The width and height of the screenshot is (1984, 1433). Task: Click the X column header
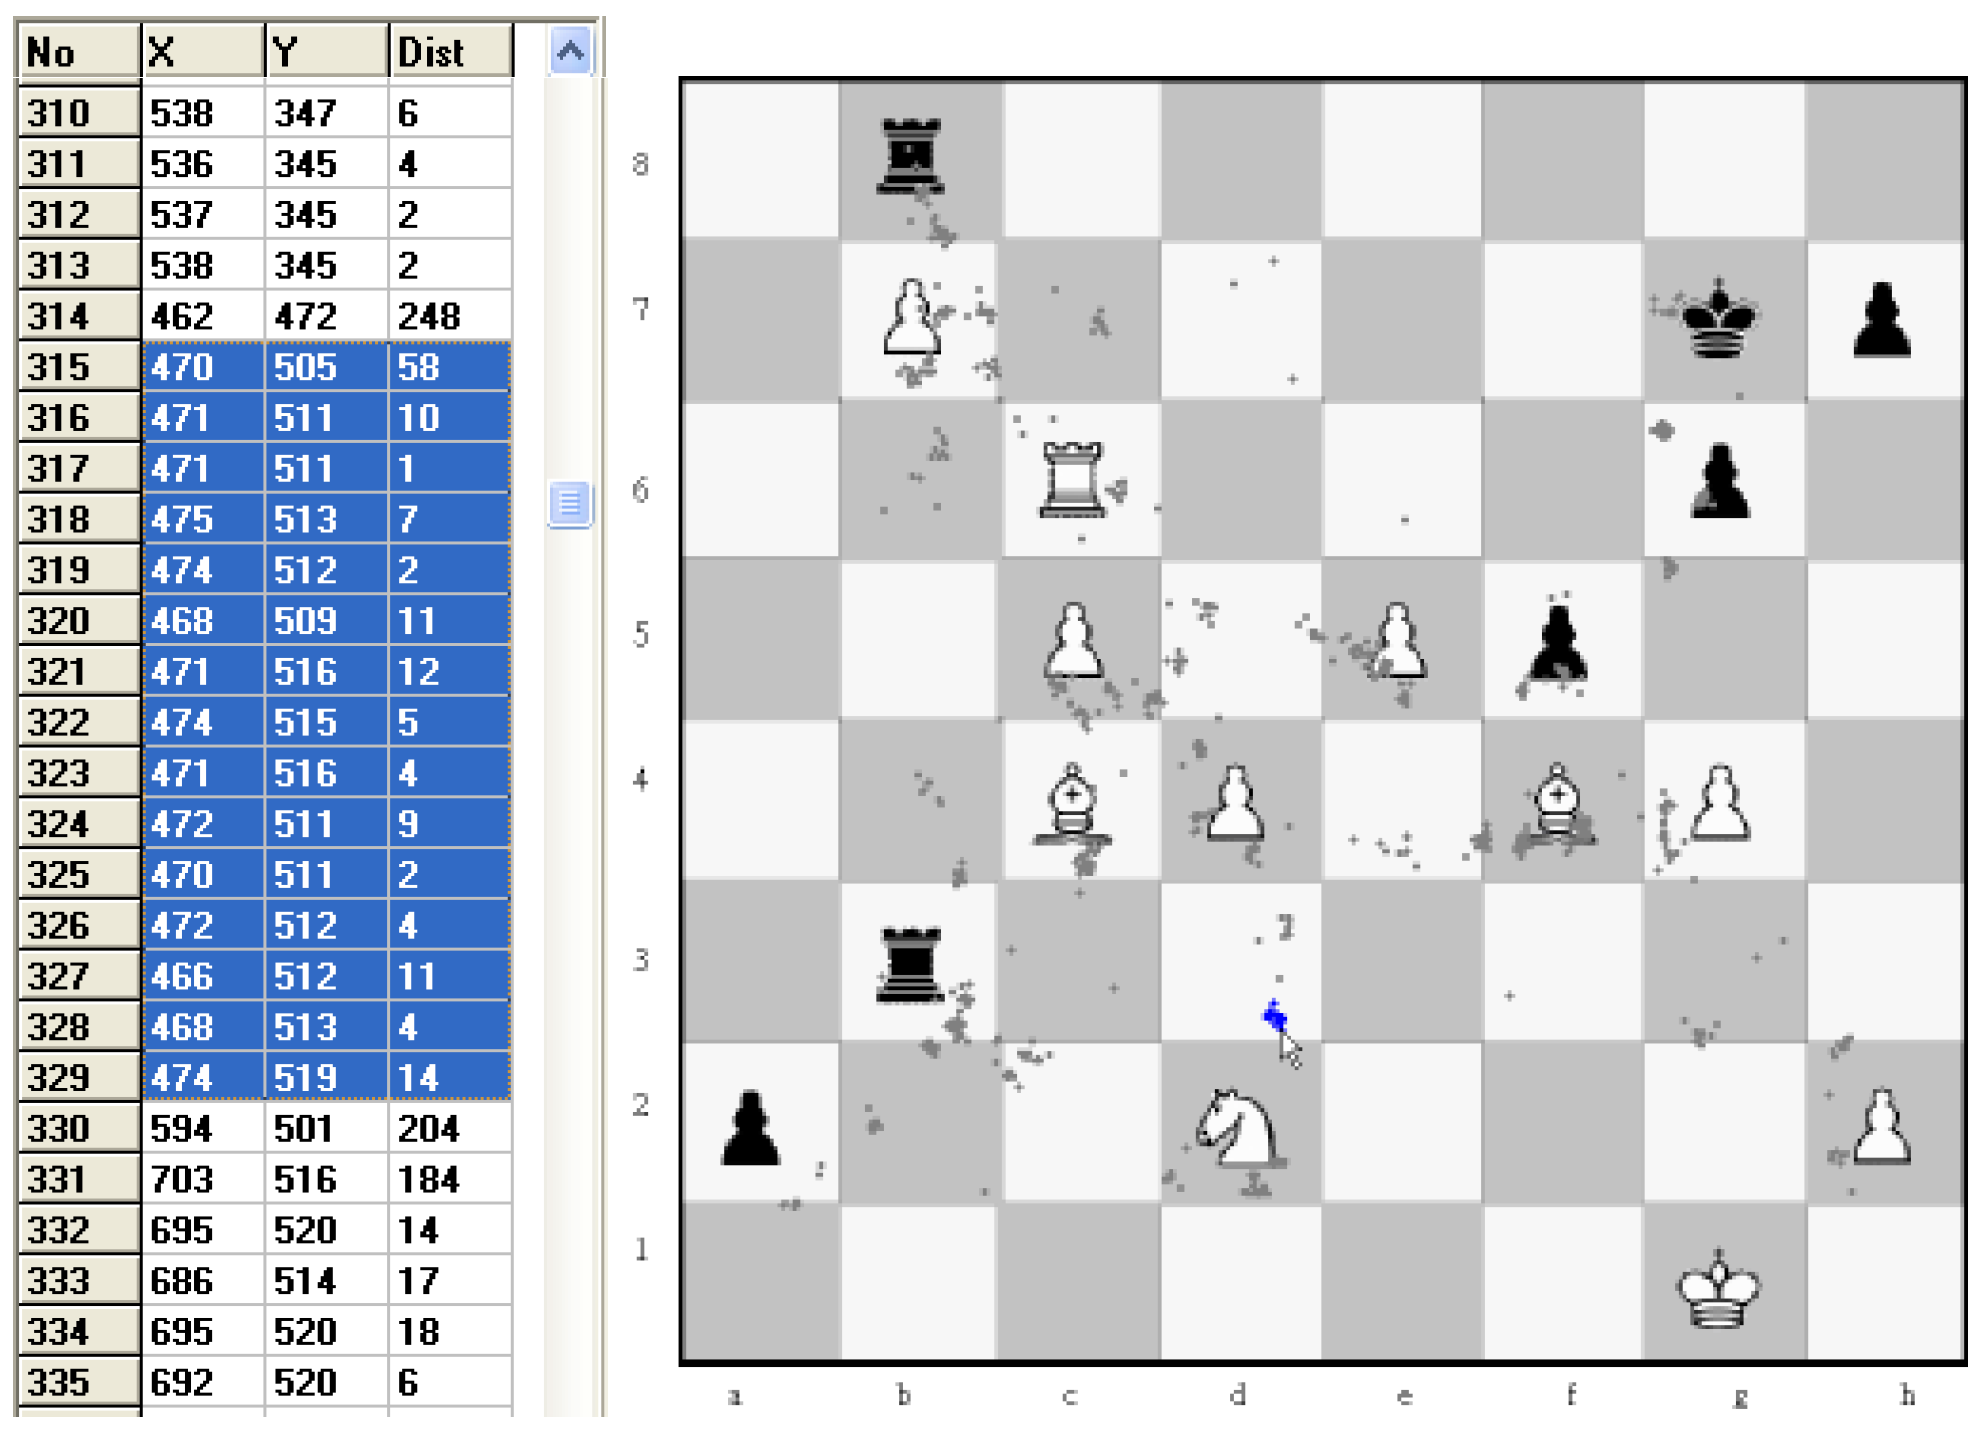coord(203,52)
